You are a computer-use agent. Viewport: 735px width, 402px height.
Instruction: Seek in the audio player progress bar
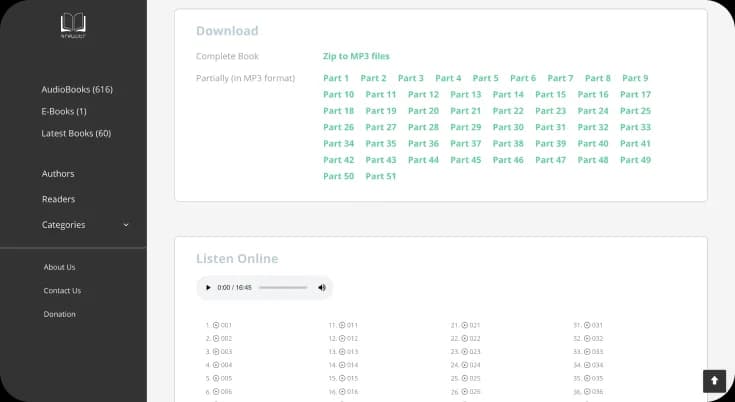click(283, 287)
